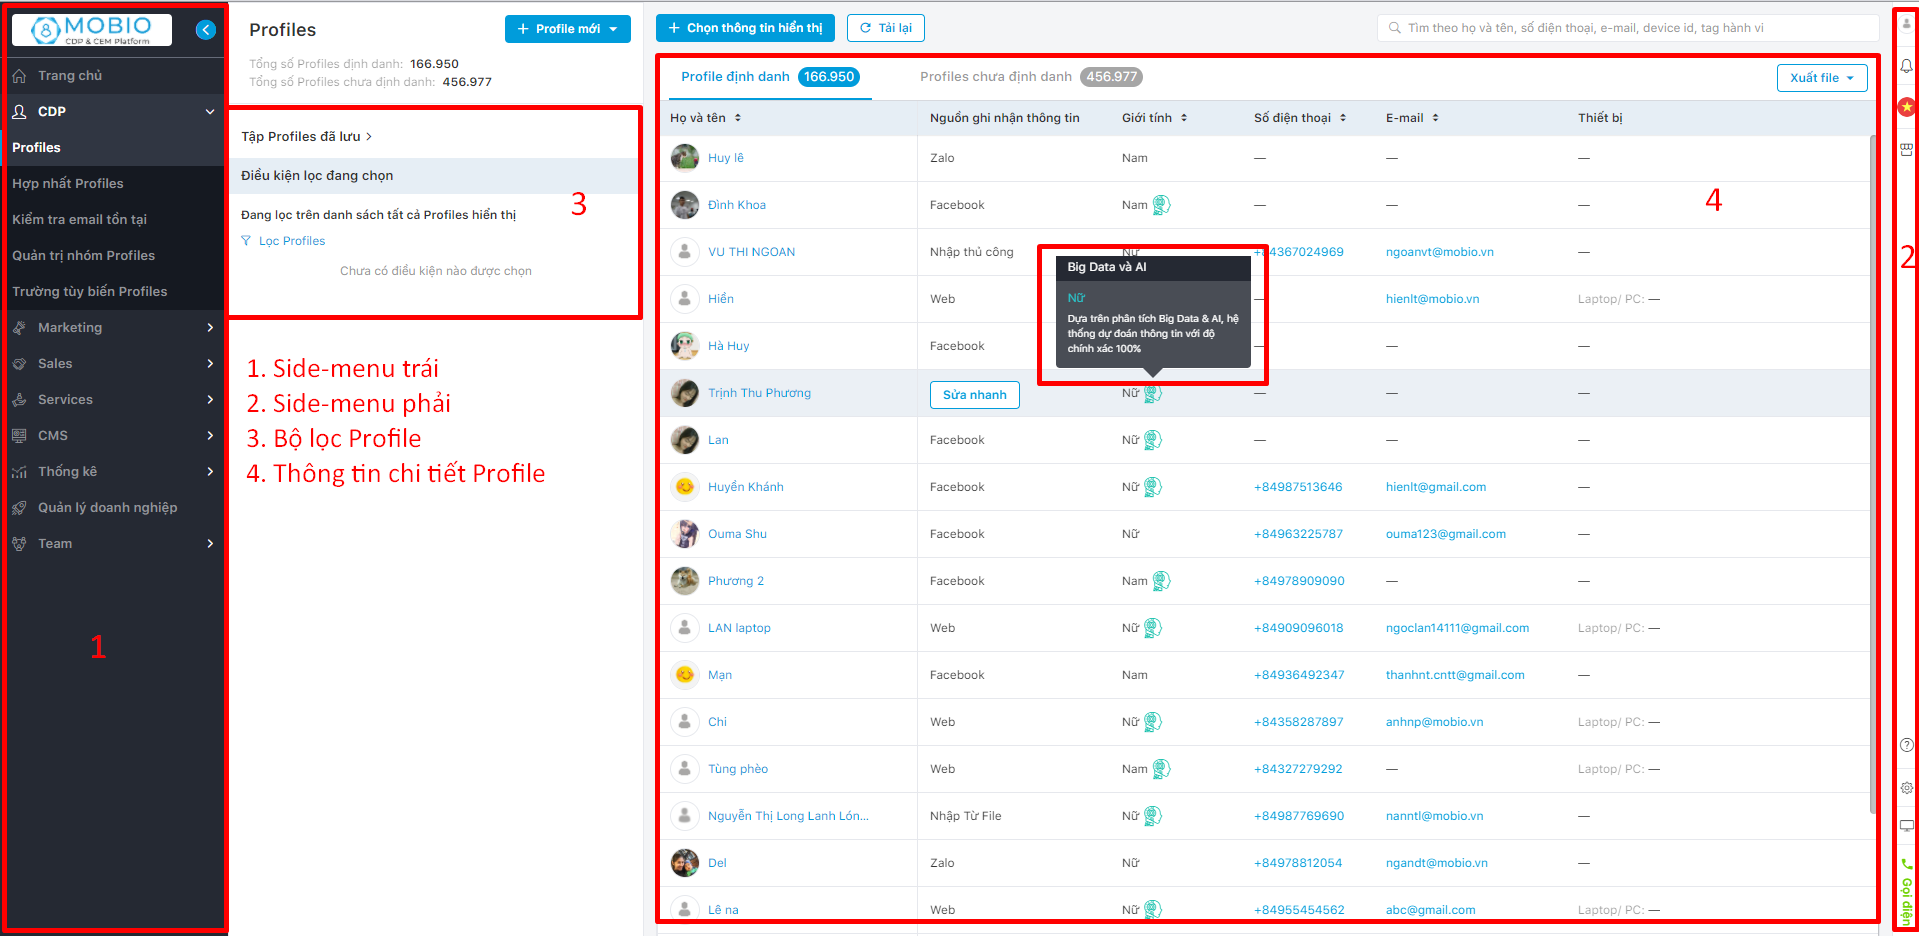Image resolution: width=1919 pixels, height=936 pixels.
Task: Click the Thống kê chart icon
Action: click(x=19, y=472)
